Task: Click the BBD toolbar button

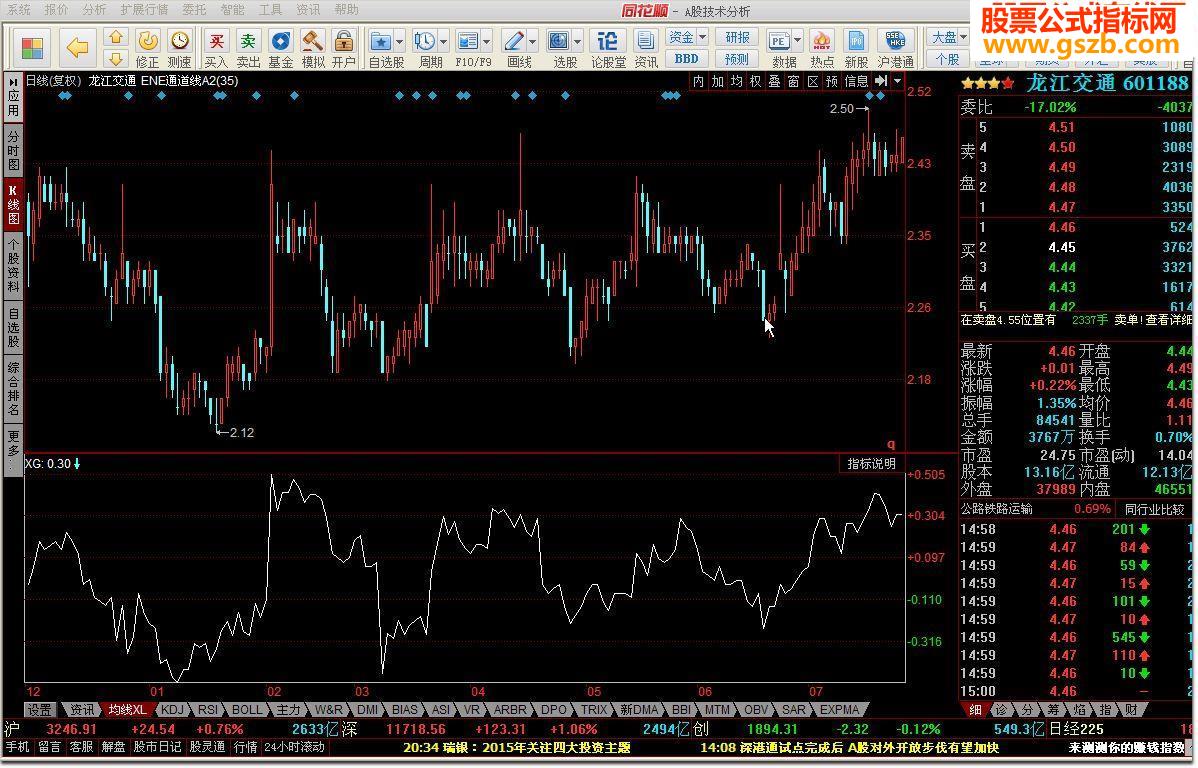Action: click(x=687, y=59)
